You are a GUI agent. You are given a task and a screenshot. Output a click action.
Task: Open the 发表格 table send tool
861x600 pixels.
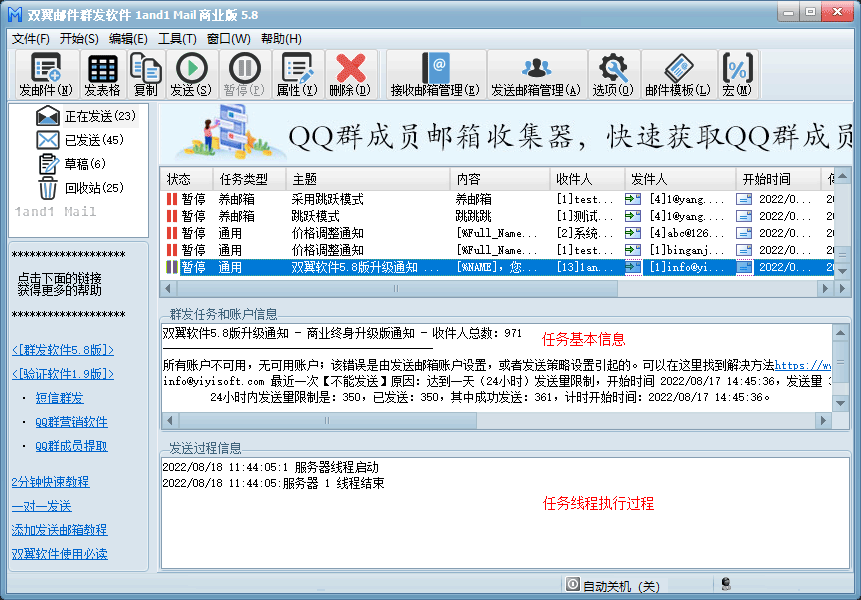pos(102,75)
